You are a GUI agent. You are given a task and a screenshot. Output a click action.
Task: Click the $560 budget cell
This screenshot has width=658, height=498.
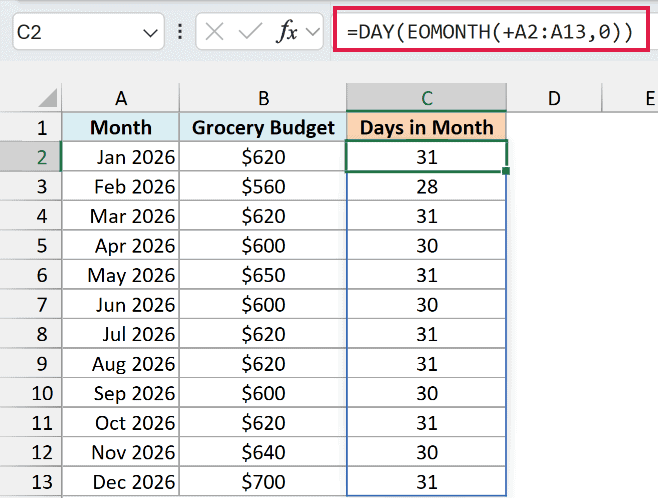point(263,186)
